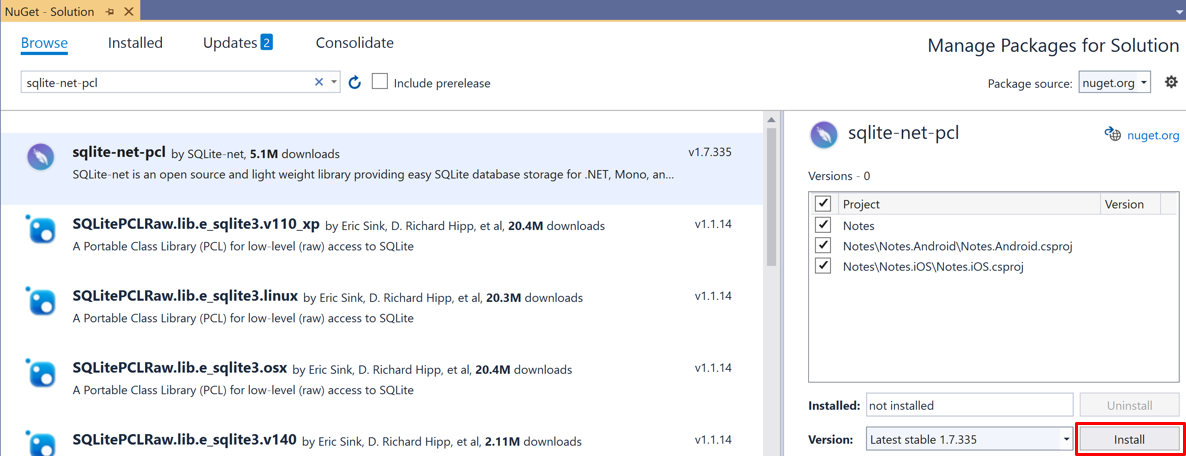
Task: Uncheck Notes.Android.csproj project checkbox
Action: coord(823,245)
